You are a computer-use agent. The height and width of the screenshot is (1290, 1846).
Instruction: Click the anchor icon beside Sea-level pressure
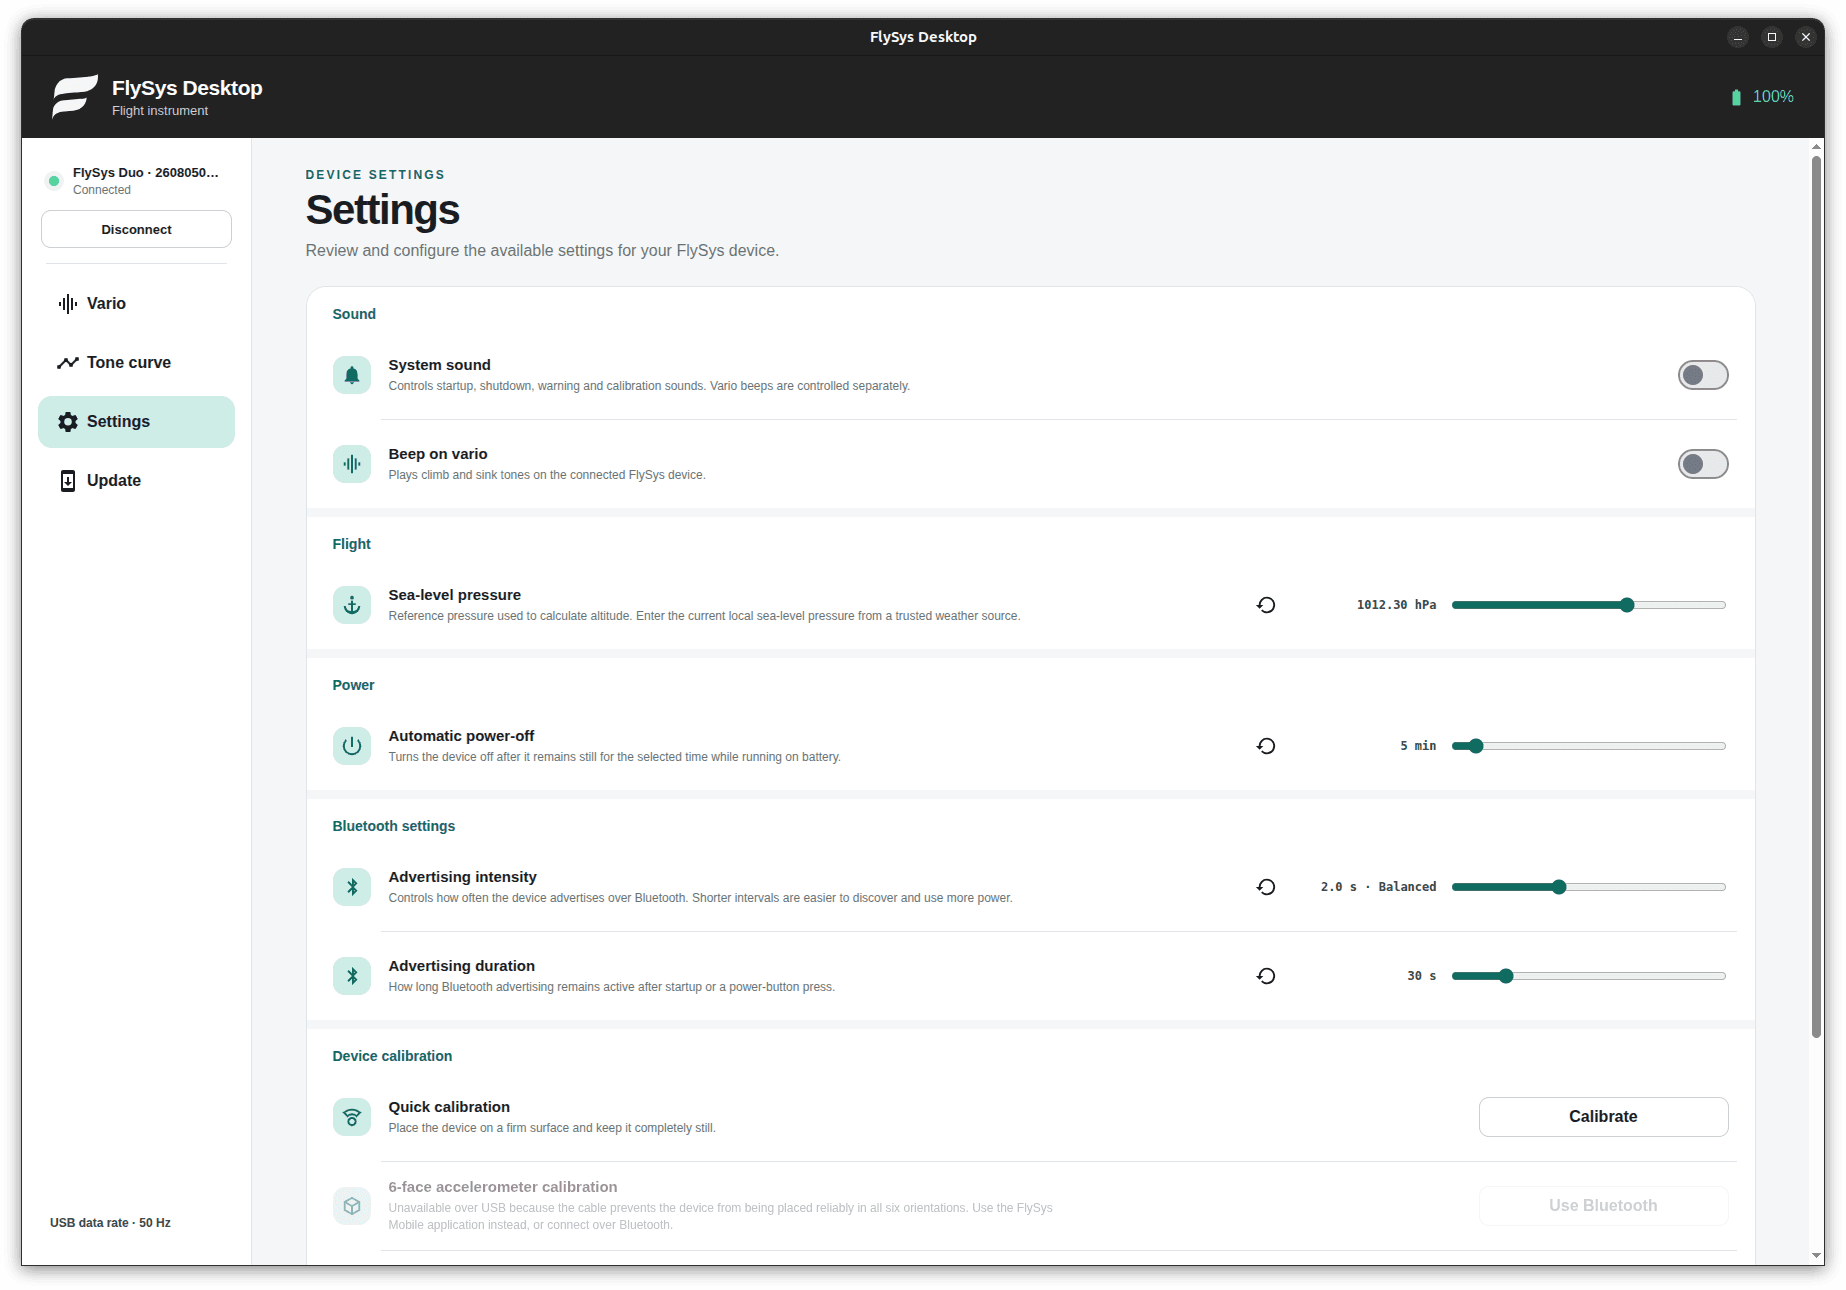352,605
